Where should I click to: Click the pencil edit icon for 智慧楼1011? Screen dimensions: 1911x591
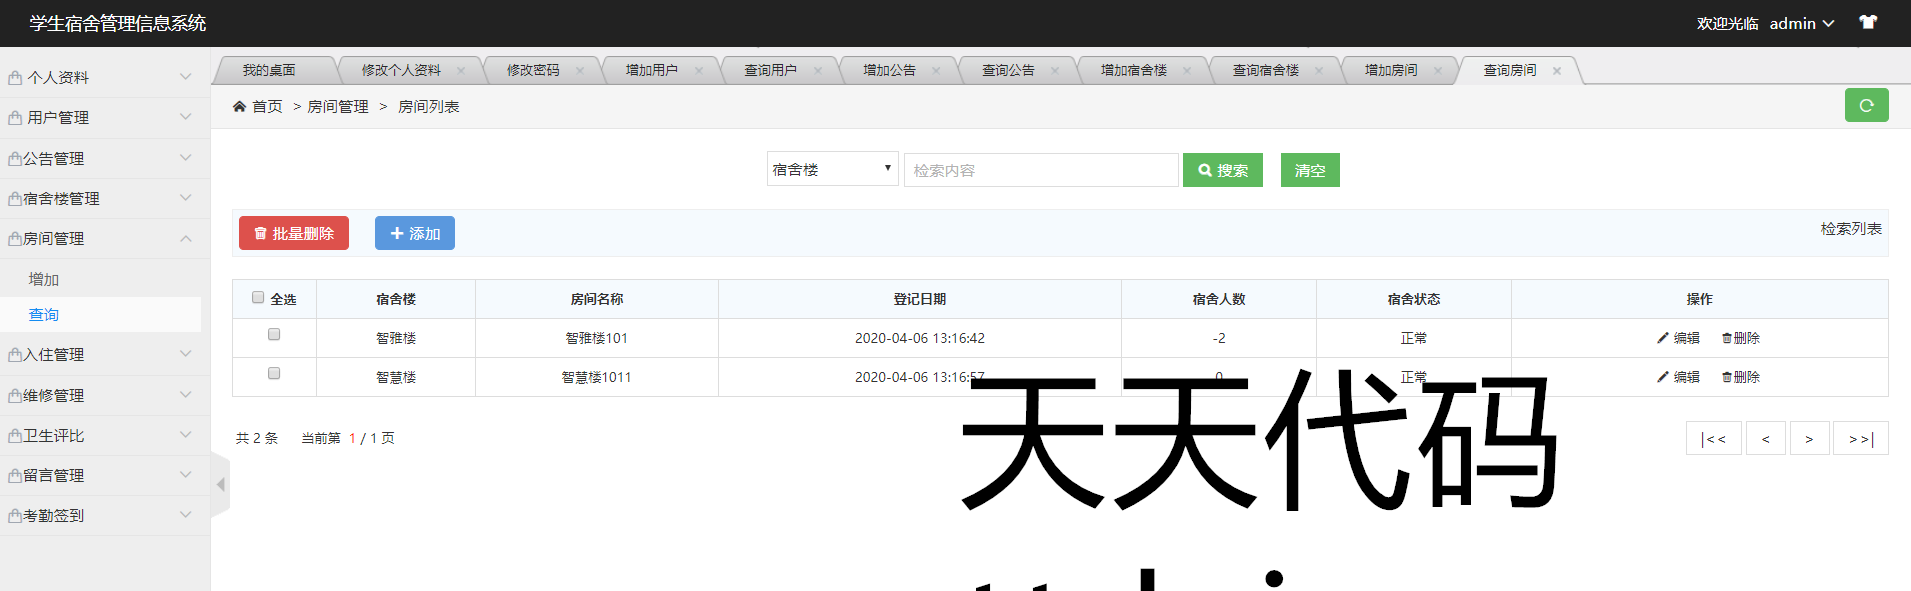(x=1662, y=377)
